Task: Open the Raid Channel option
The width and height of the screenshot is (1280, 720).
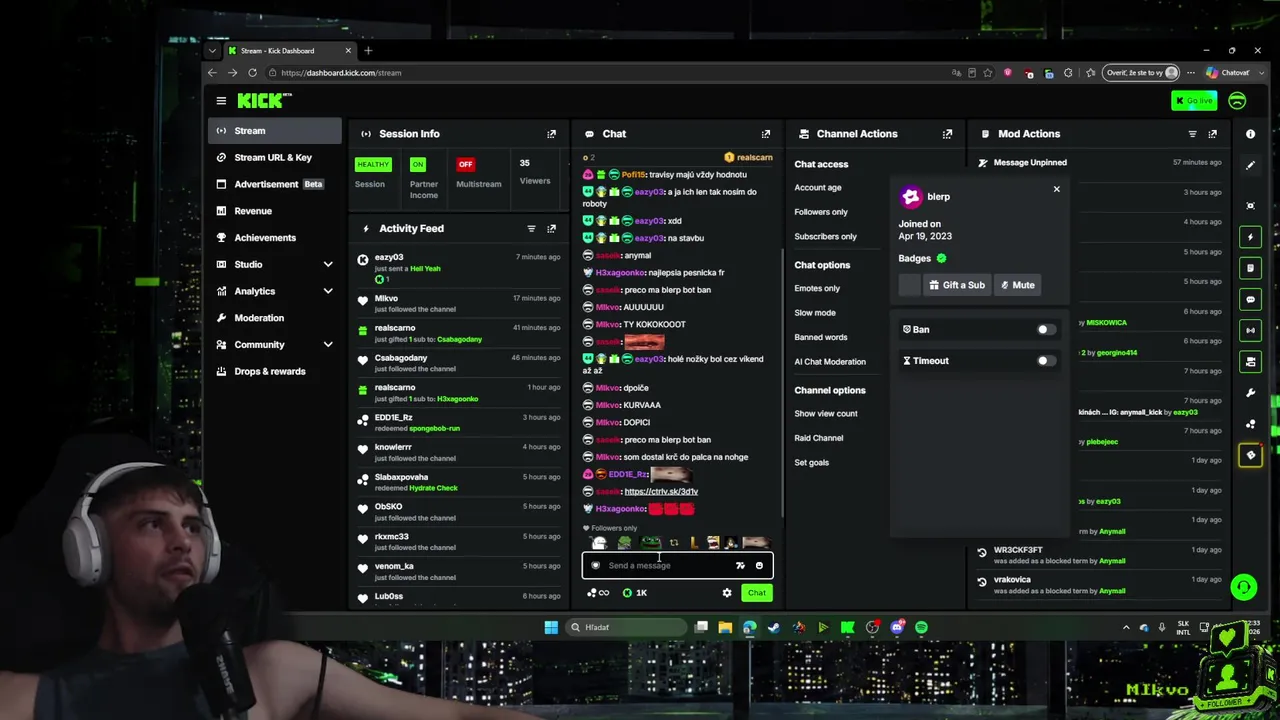Action: [x=819, y=438]
